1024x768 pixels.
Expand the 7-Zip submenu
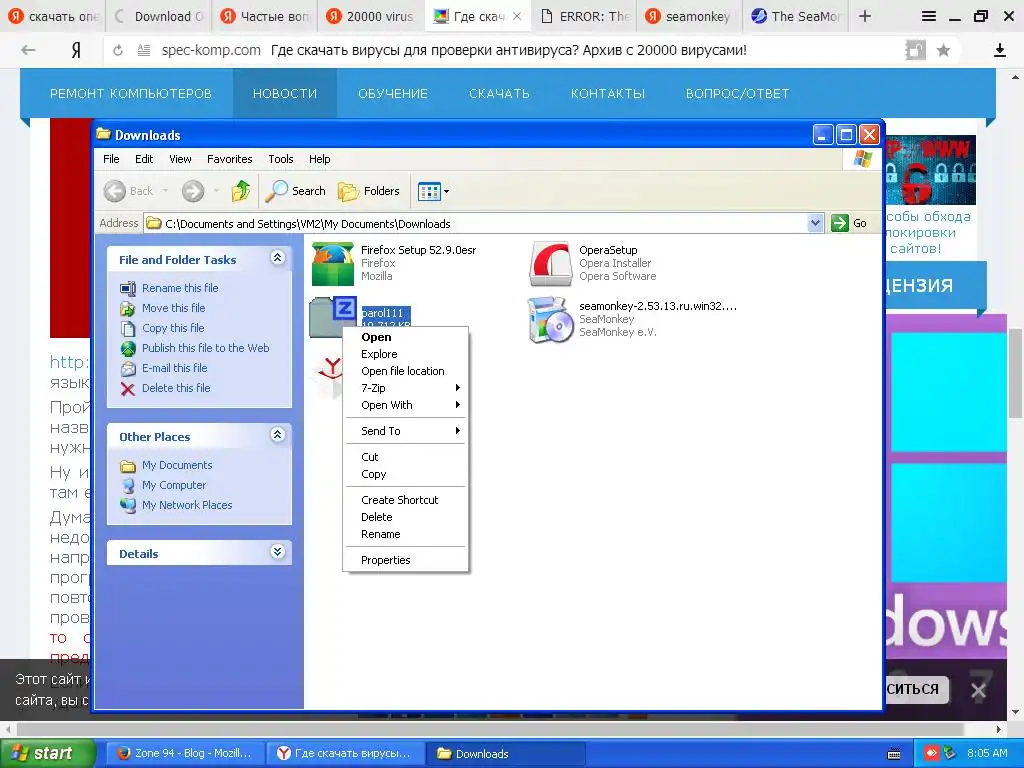[405, 388]
